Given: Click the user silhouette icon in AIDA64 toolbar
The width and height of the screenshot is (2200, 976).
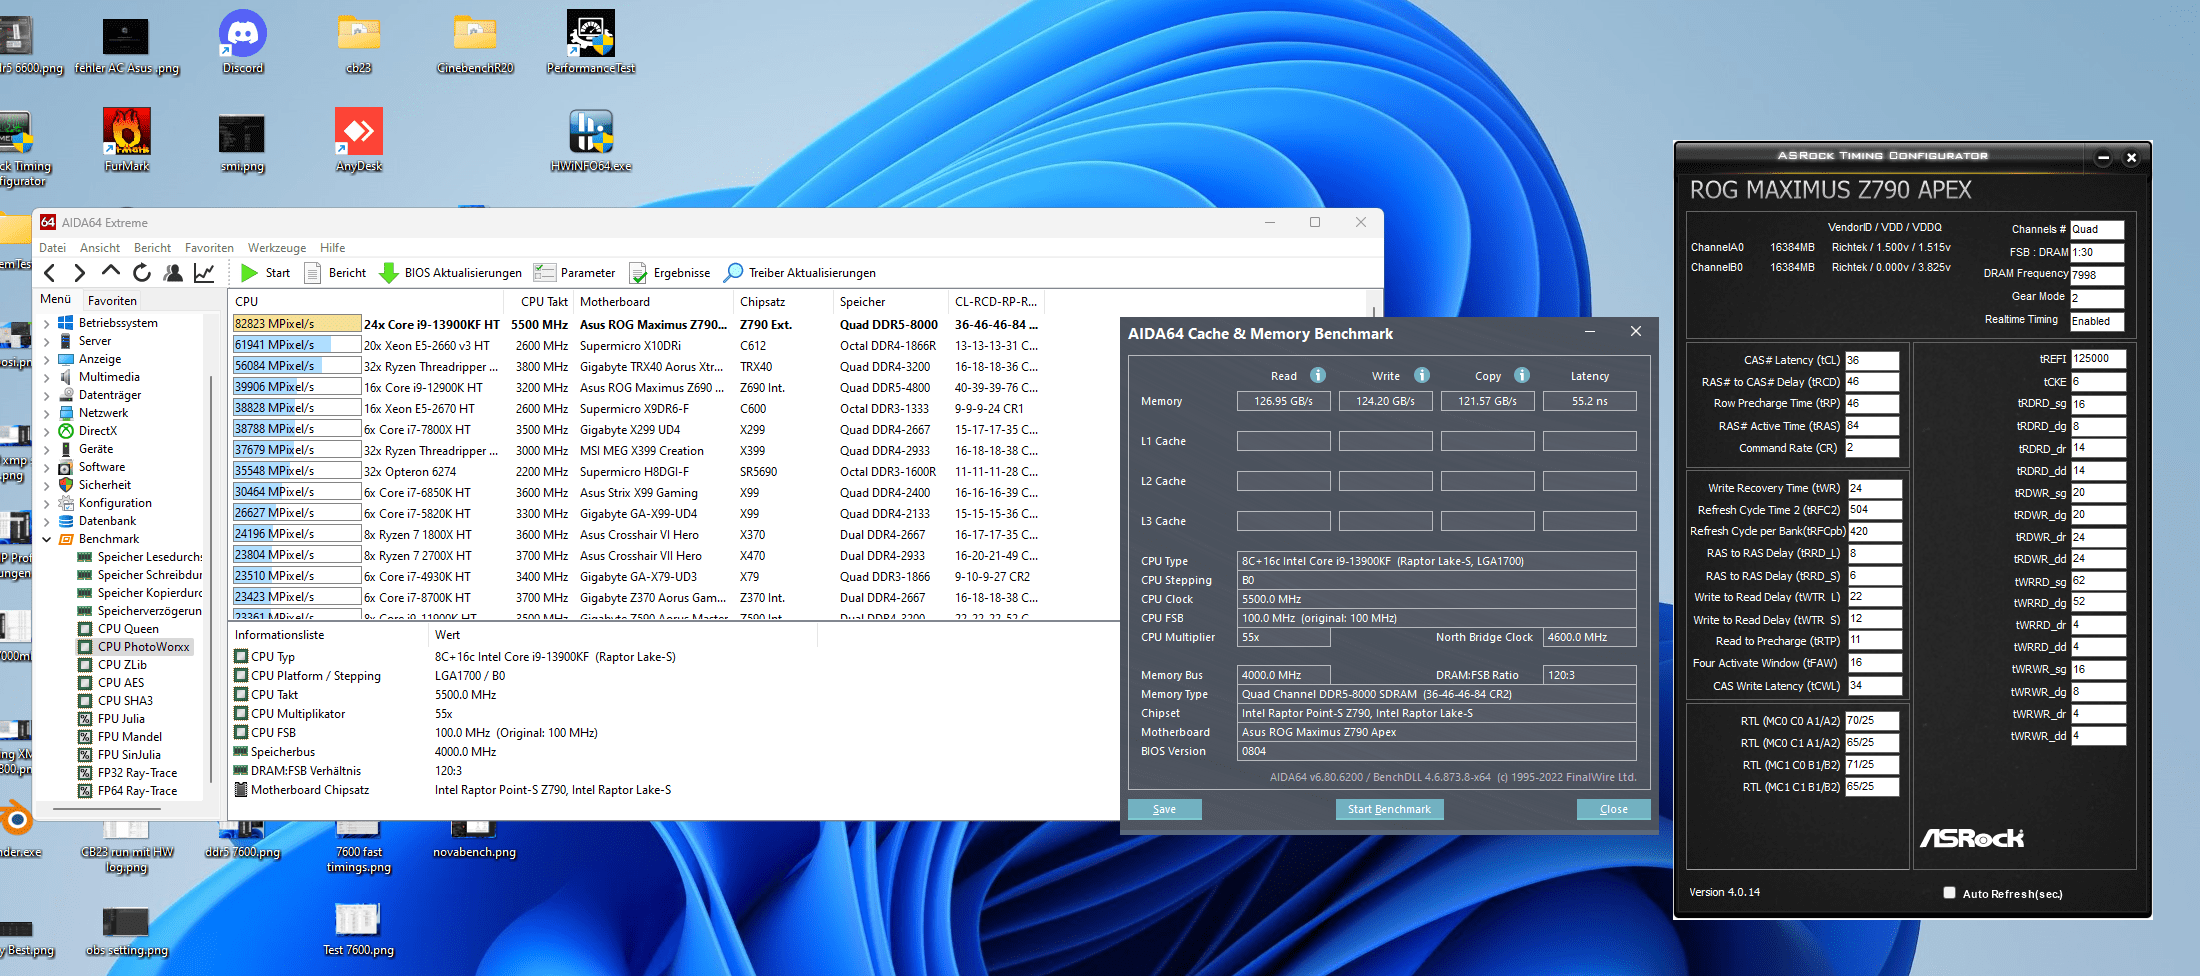Looking at the screenshot, I should coord(173,273).
